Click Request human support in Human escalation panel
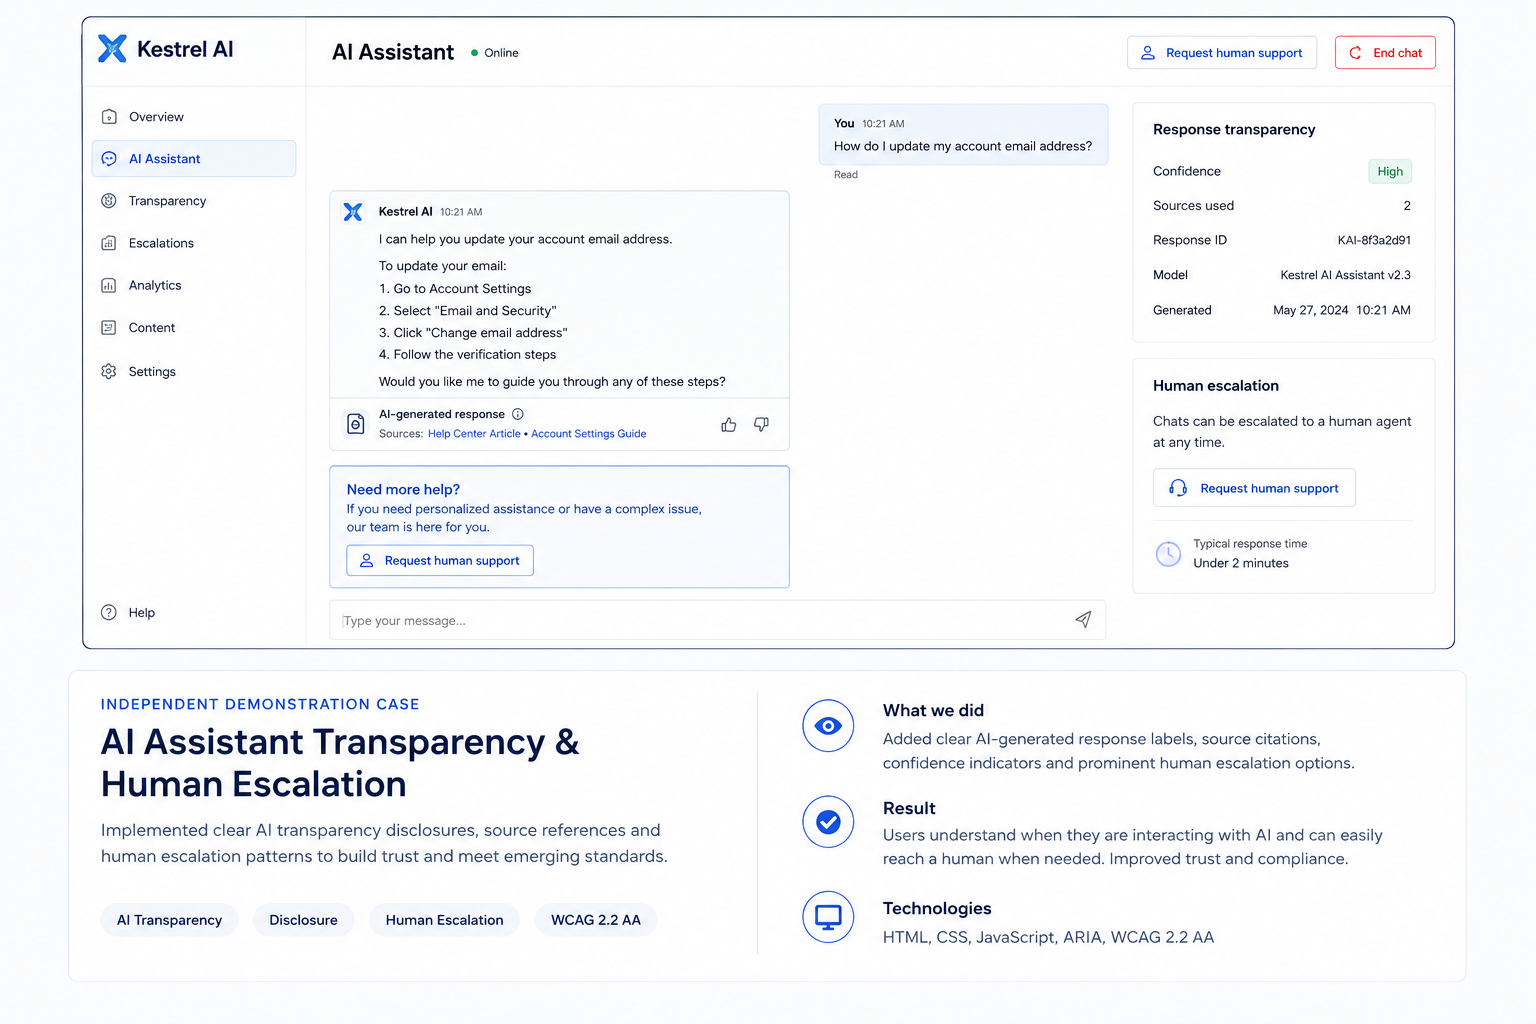 (x=1254, y=488)
